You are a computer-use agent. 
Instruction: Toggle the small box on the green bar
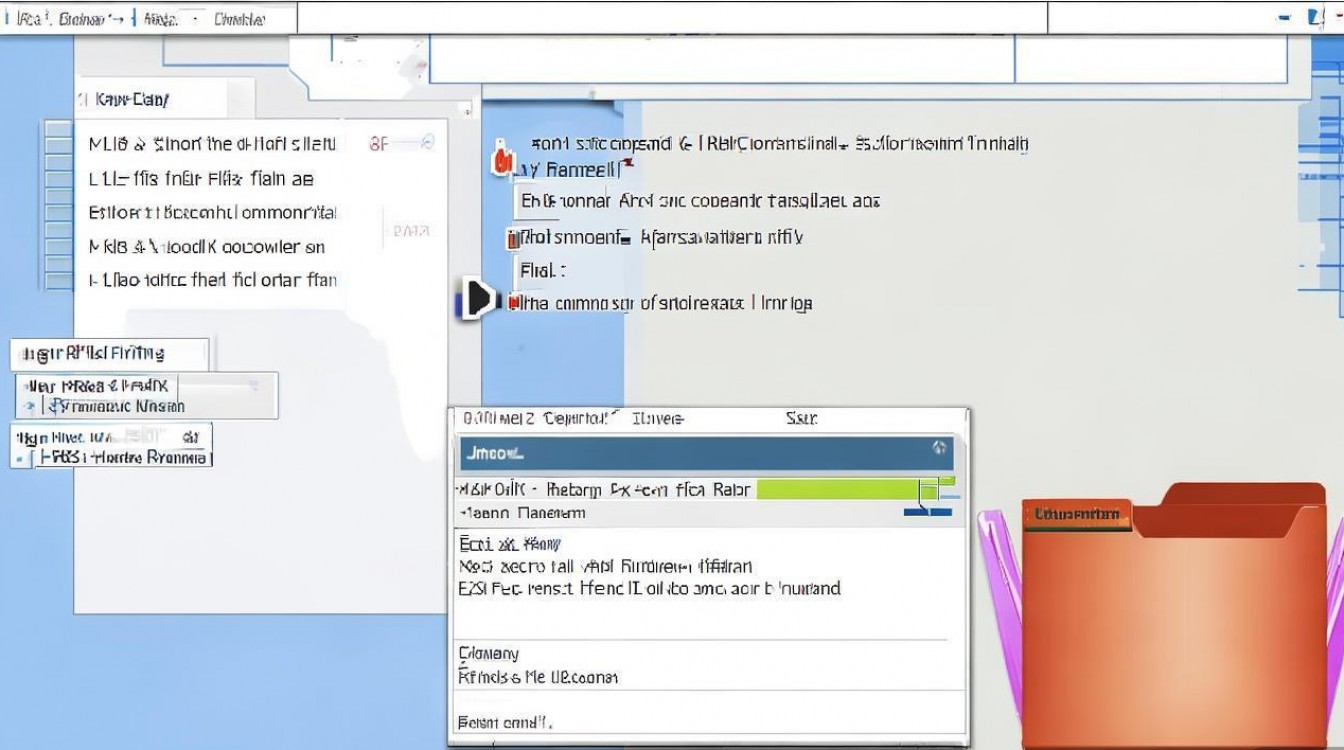[x=928, y=489]
